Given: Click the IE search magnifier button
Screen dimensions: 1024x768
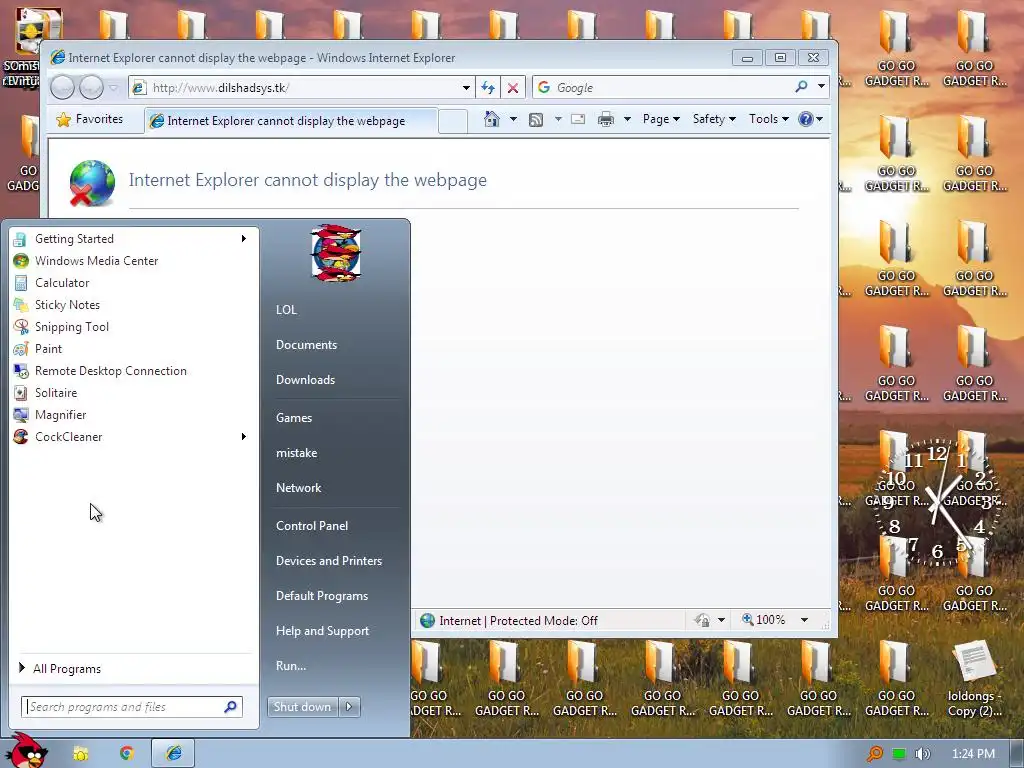Looking at the screenshot, I should pos(801,86).
